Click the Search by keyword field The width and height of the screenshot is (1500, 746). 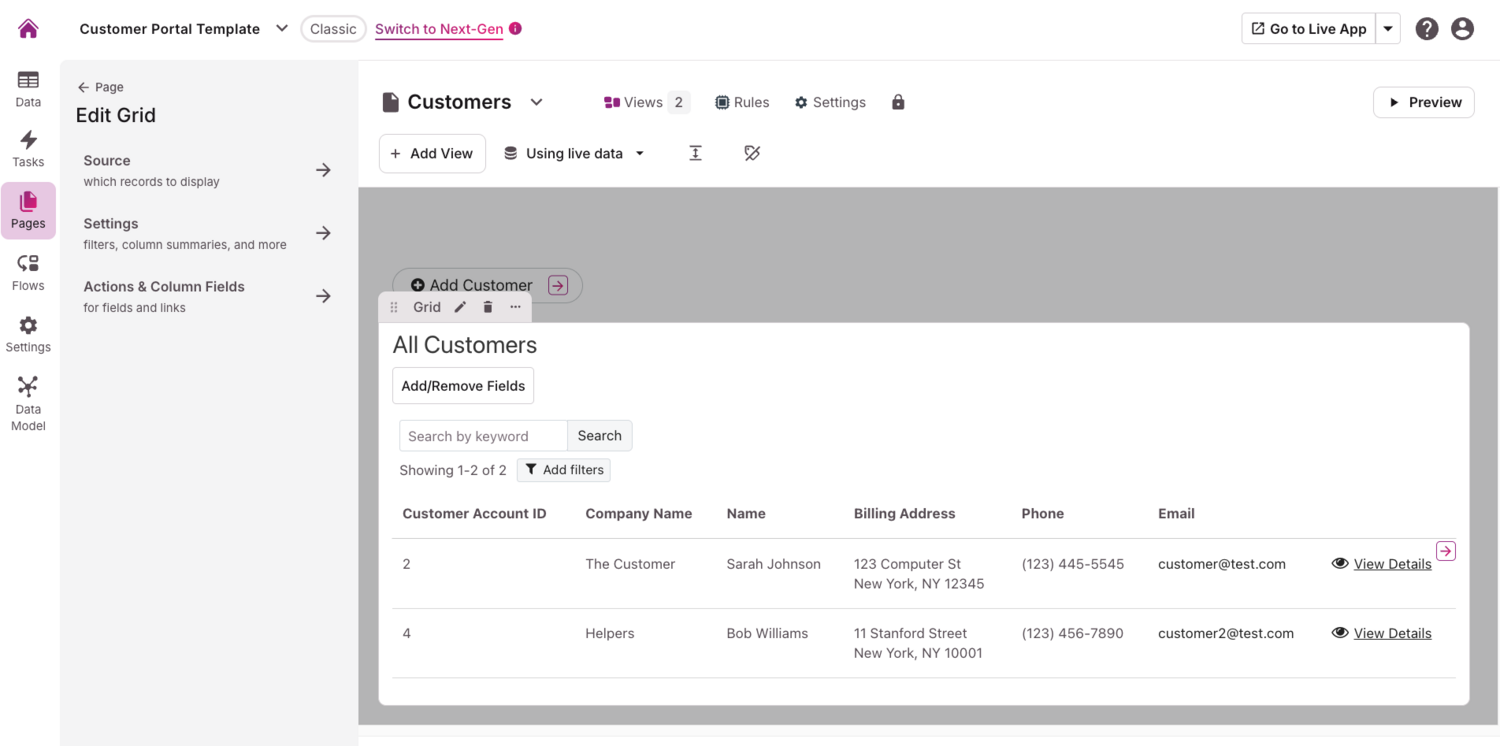[x=483, y=436]
